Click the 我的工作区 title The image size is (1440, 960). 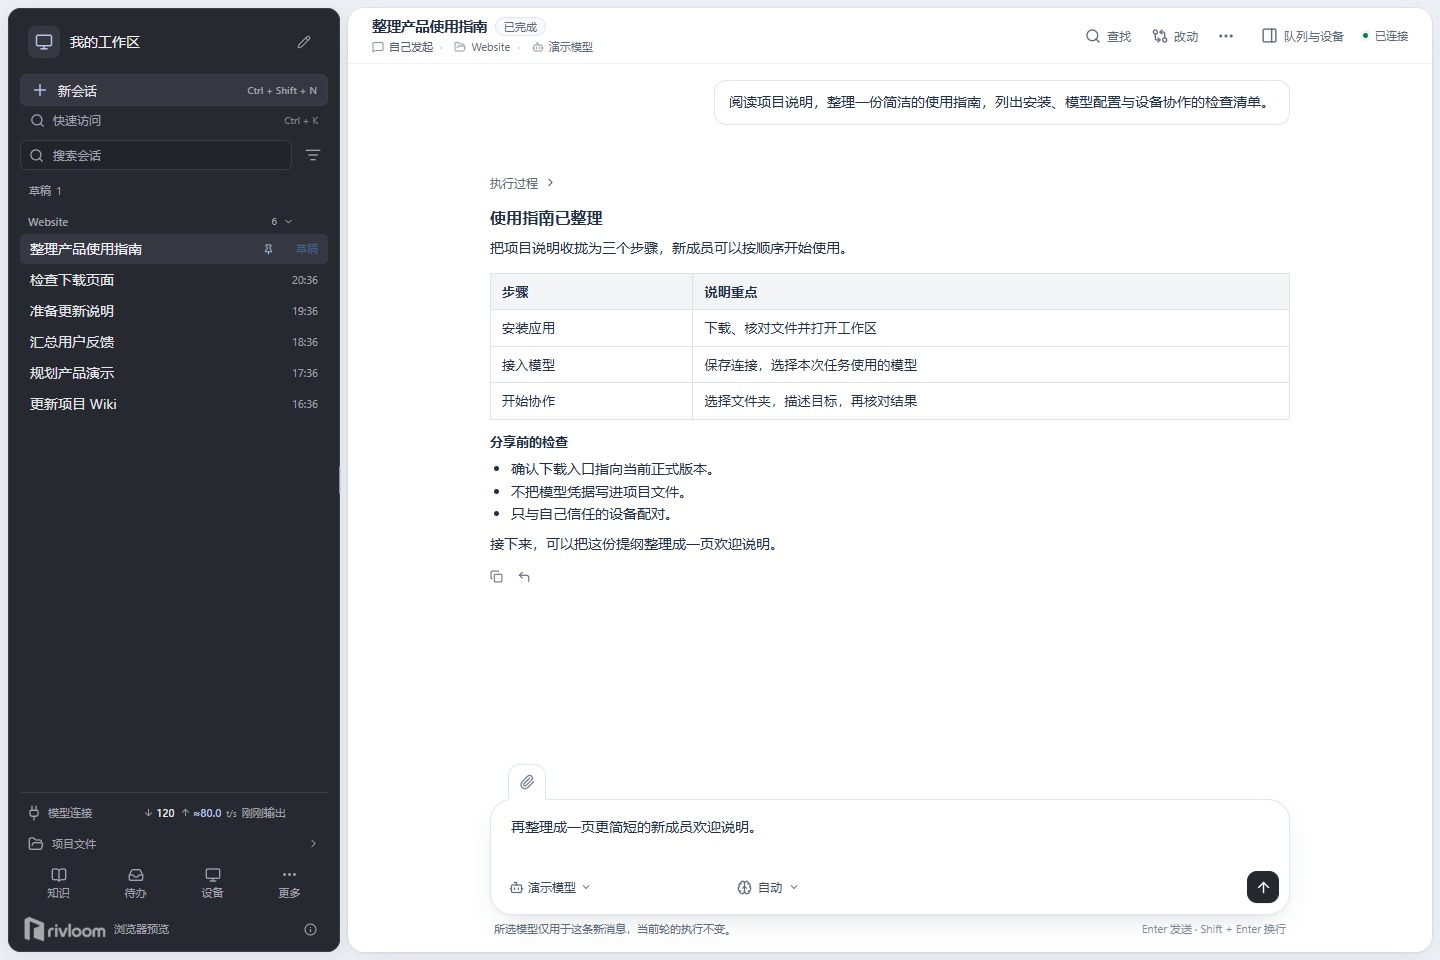[105, 42]
